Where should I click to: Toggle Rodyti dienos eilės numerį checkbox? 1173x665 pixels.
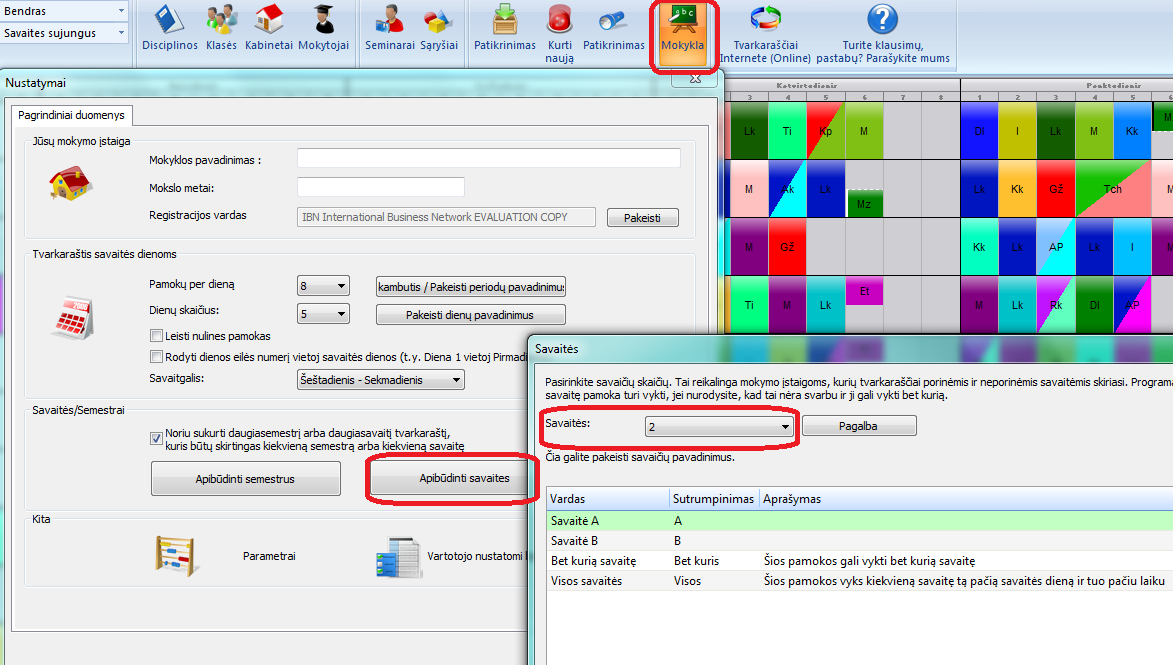point(156,357)
